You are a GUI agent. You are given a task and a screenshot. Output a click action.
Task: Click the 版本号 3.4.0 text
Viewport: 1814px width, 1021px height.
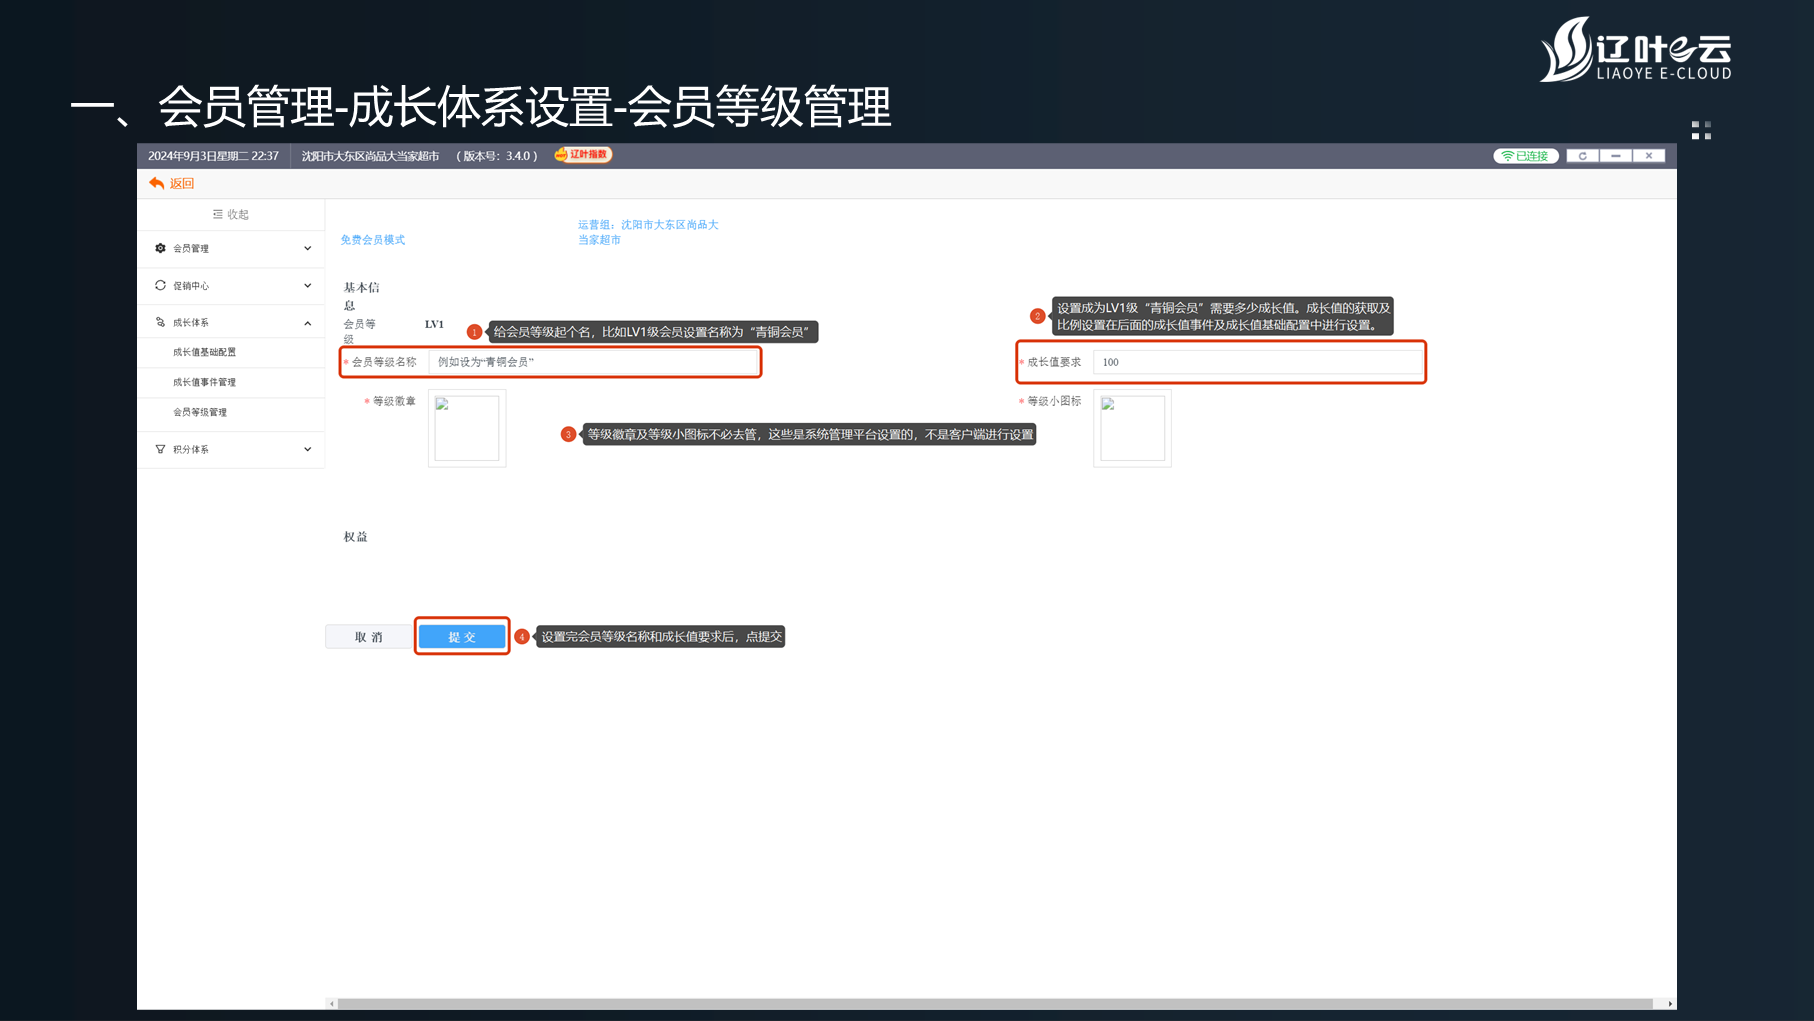click(497, 156)
